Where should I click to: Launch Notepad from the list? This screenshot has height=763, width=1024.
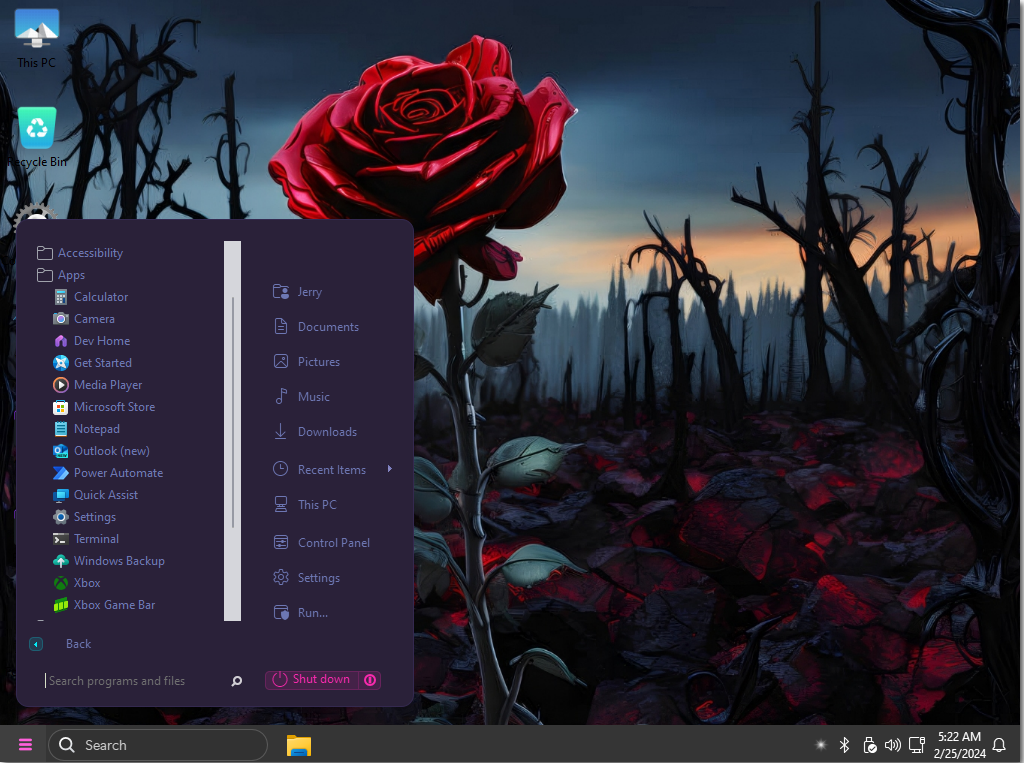click(96, 429)
